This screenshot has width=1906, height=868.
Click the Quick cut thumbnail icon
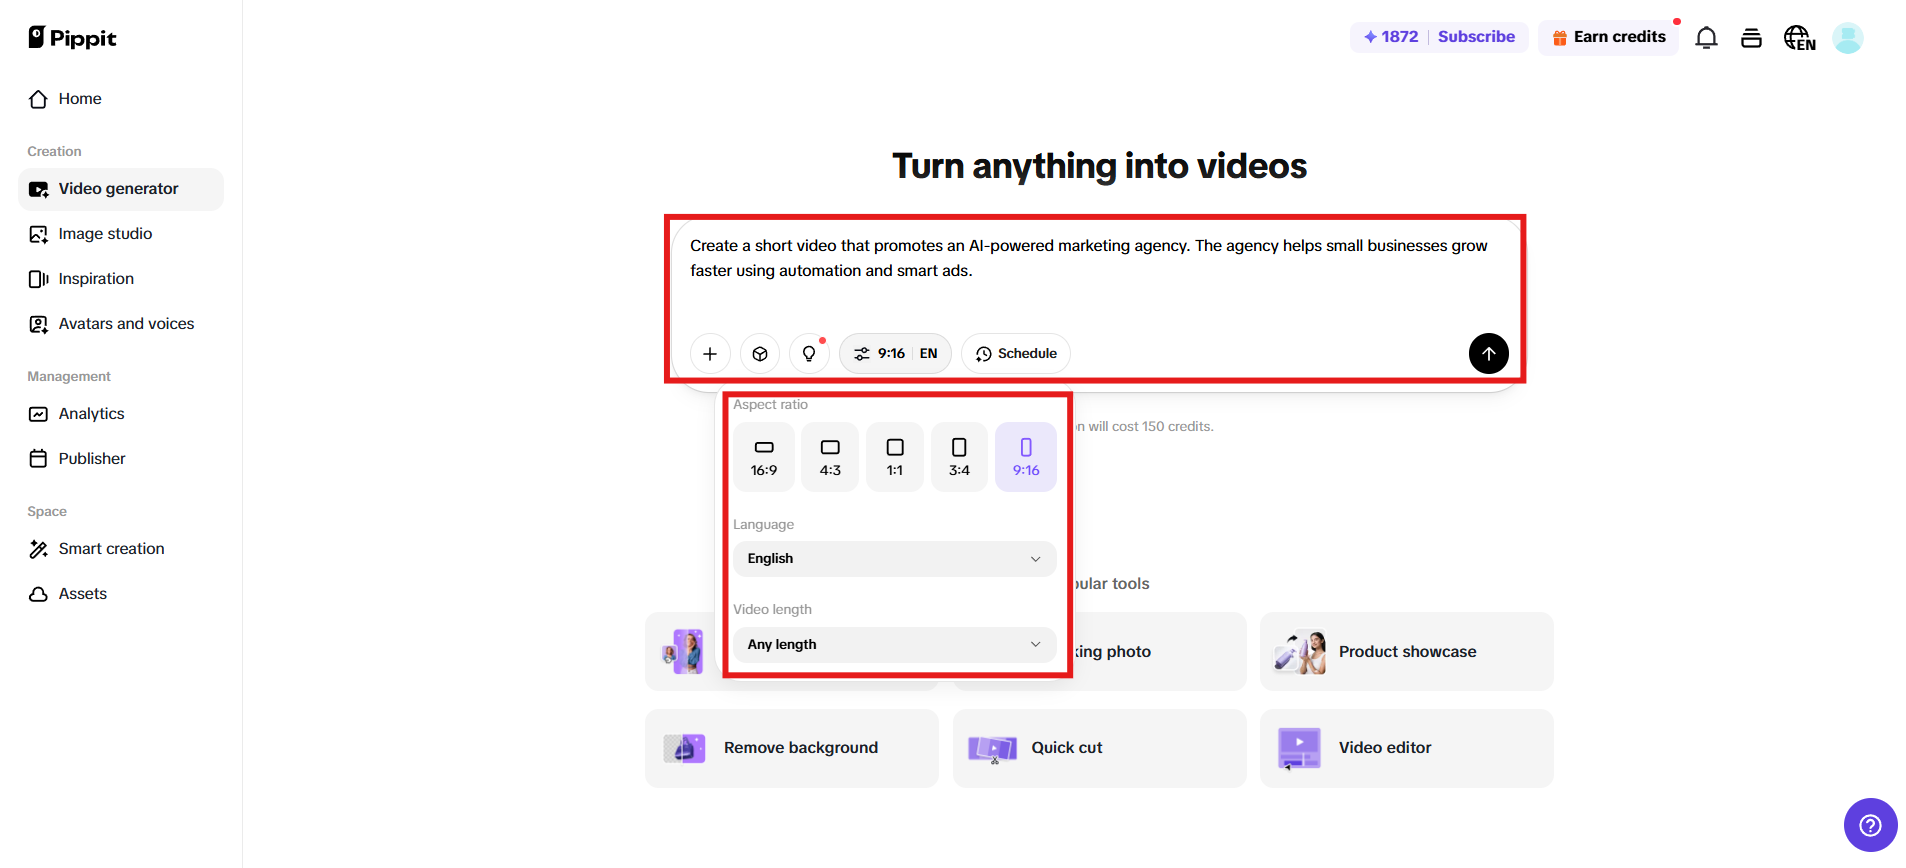[x=992, y=748]
